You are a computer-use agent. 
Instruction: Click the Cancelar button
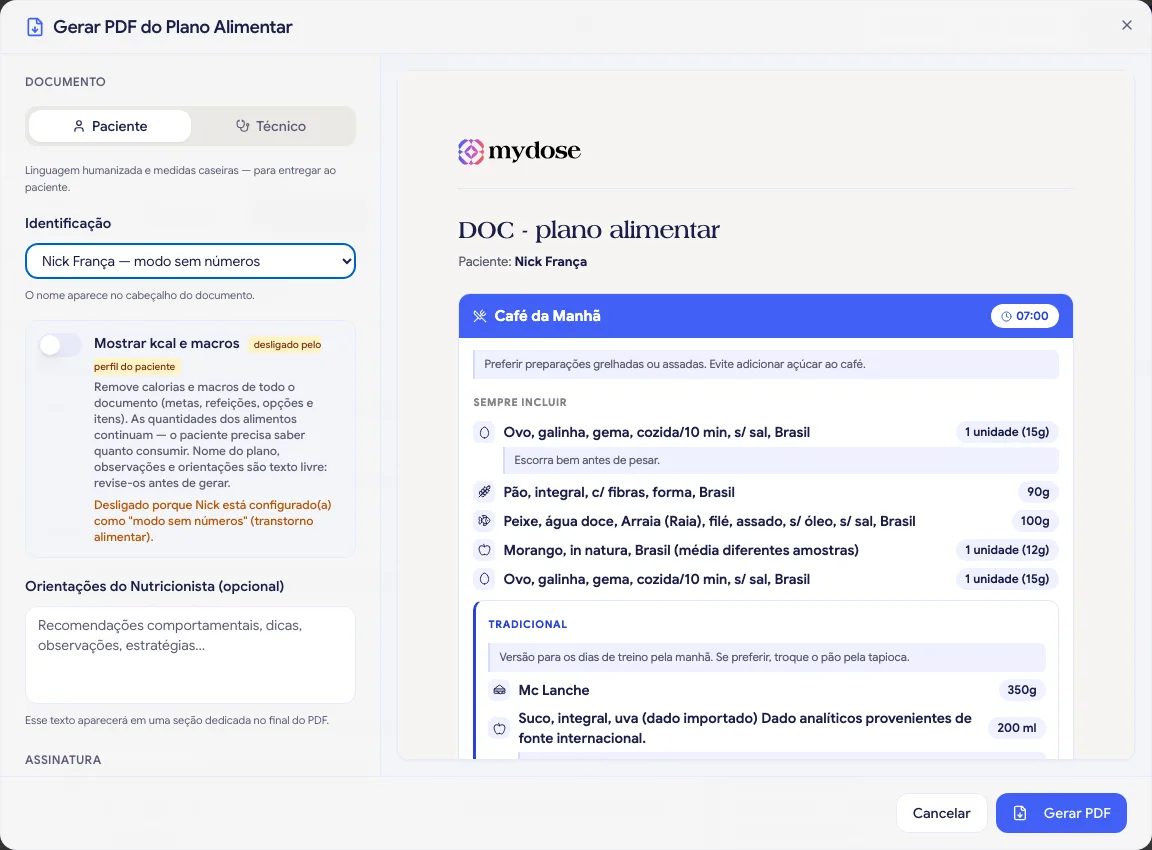tap(941, 813)
